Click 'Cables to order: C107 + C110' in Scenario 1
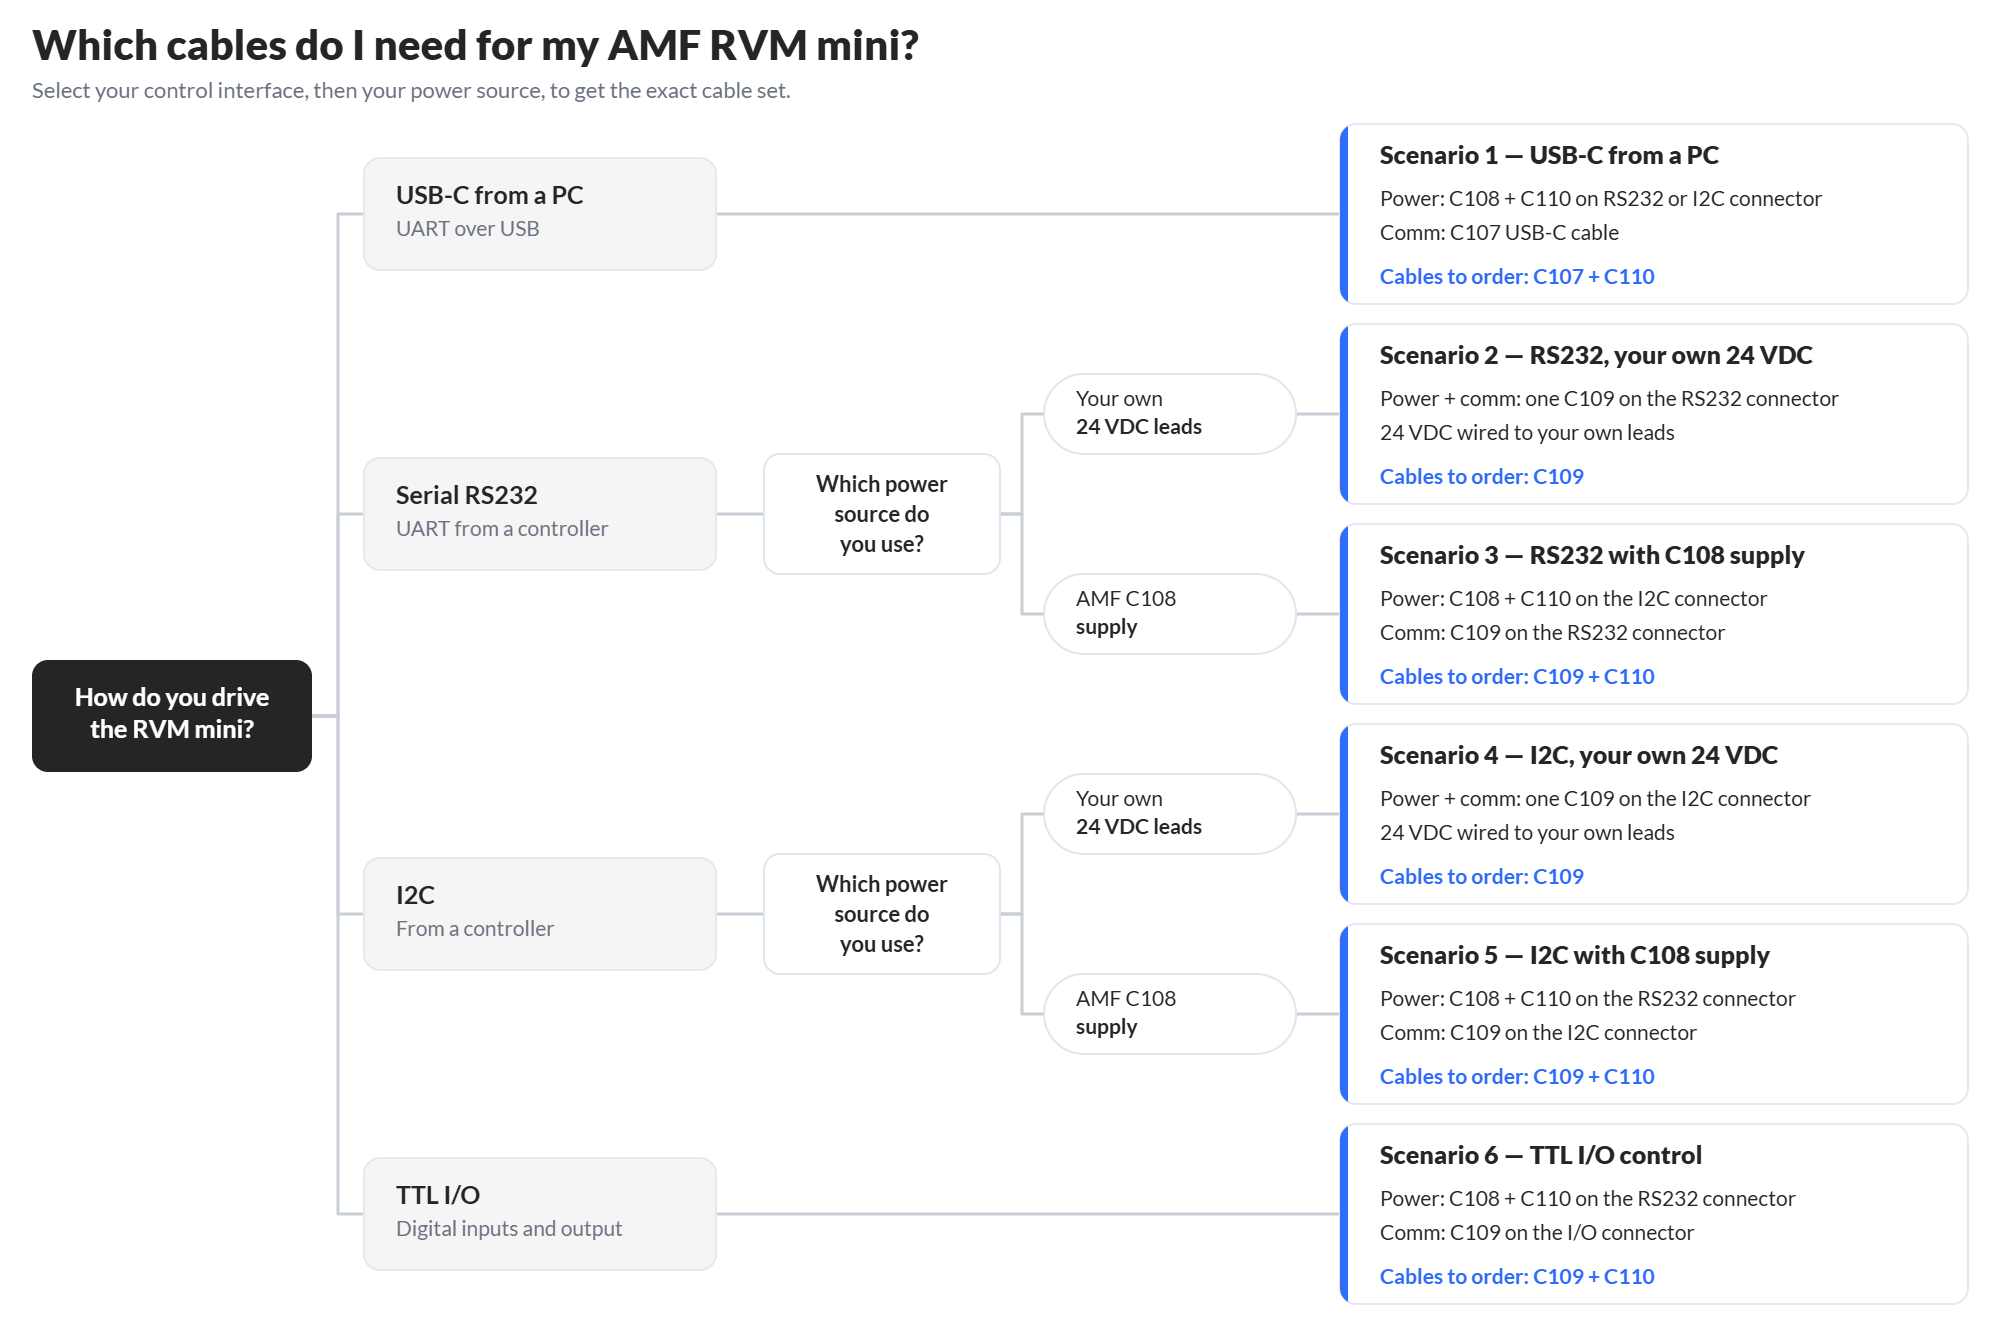Viewport: 2000px width, 1320px height. click(1517, 276)
